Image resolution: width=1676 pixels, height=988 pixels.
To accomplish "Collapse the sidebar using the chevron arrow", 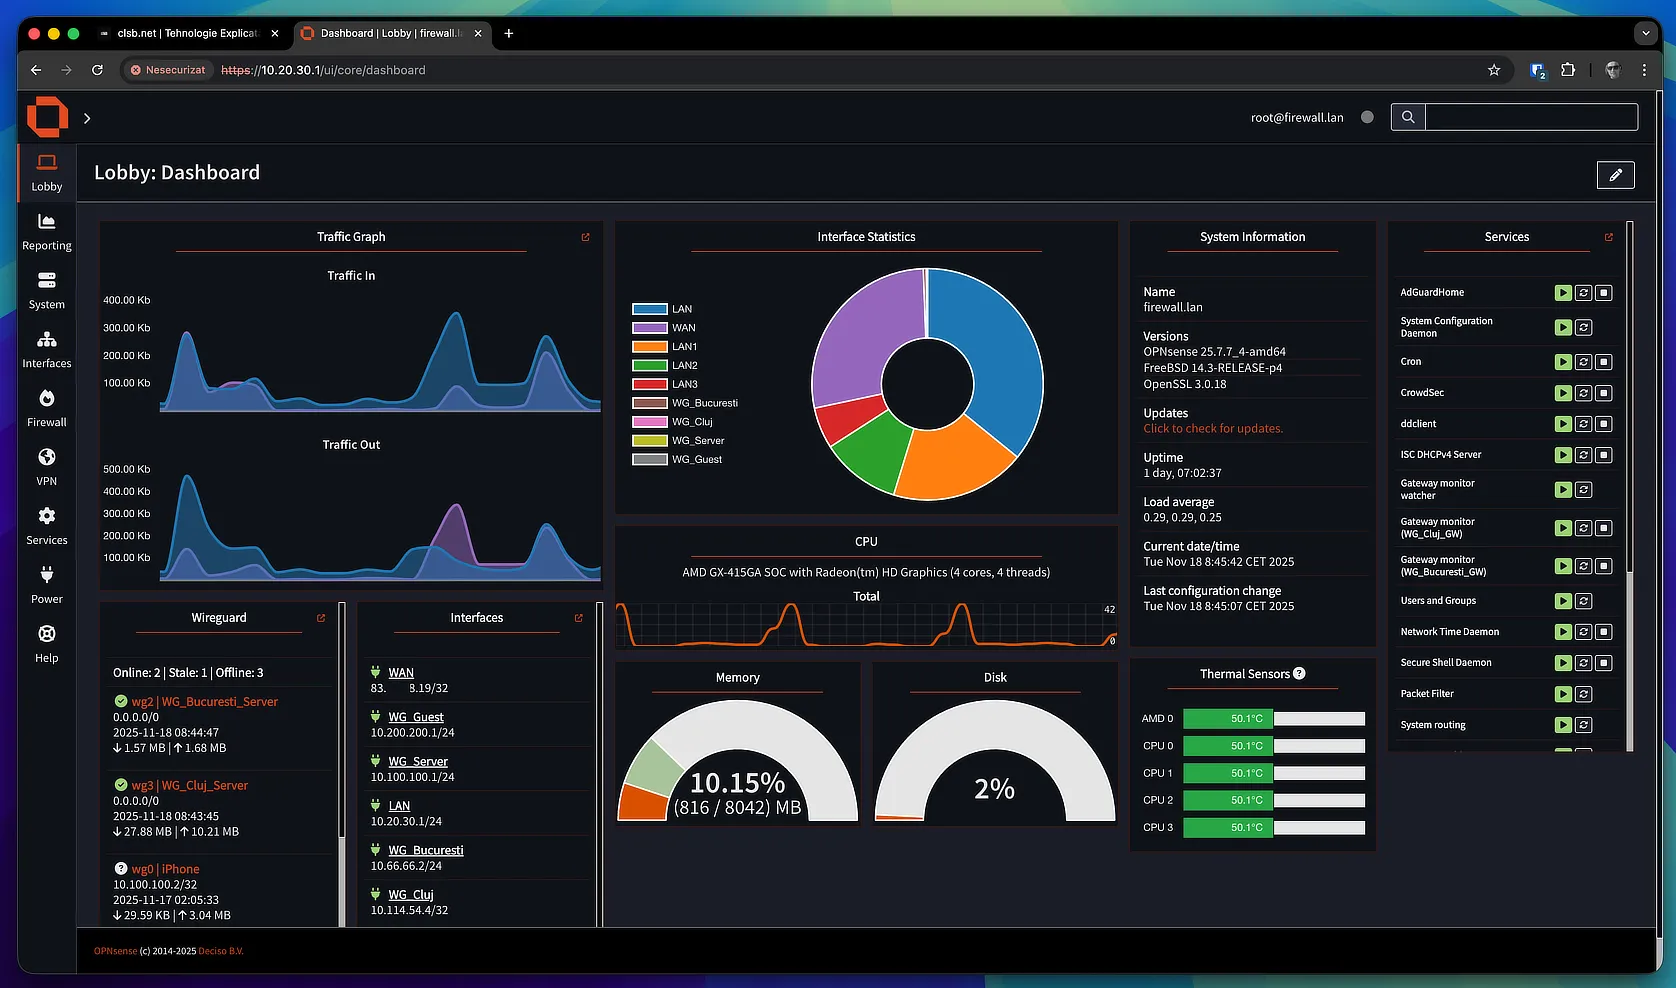I will click(x=86, y=117).
